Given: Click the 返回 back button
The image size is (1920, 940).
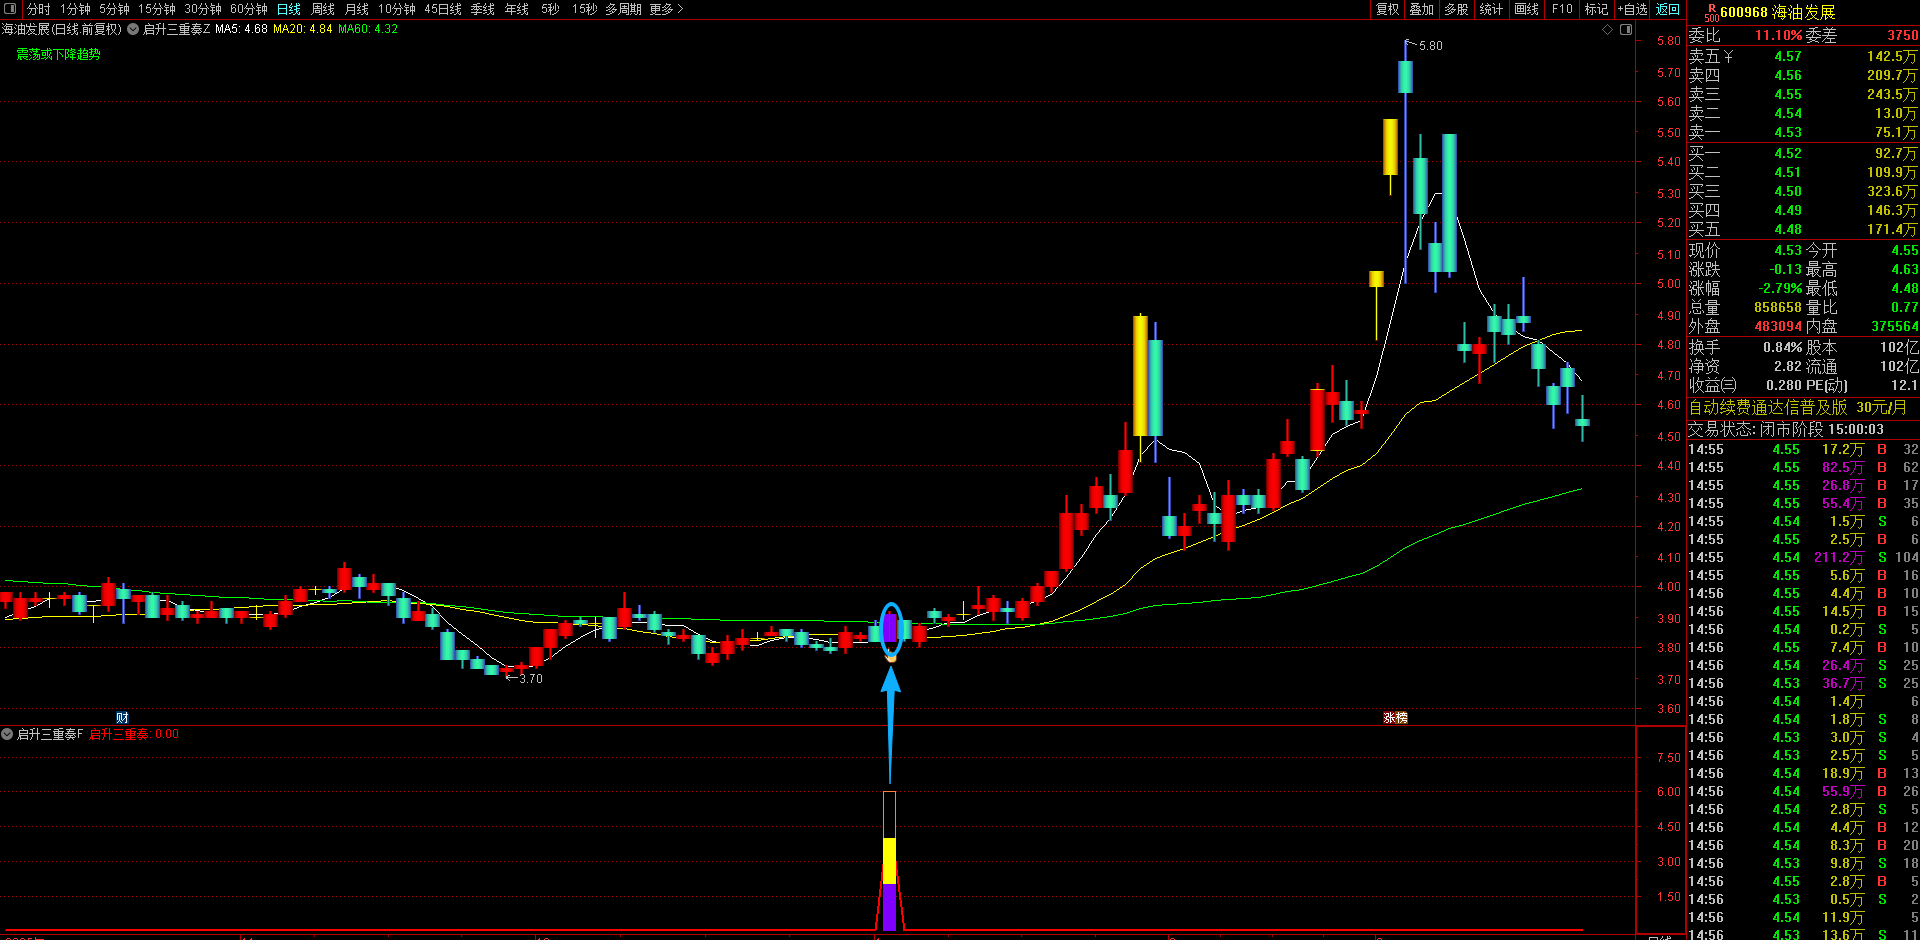Looking at the screenshot, I should 1668,9.
